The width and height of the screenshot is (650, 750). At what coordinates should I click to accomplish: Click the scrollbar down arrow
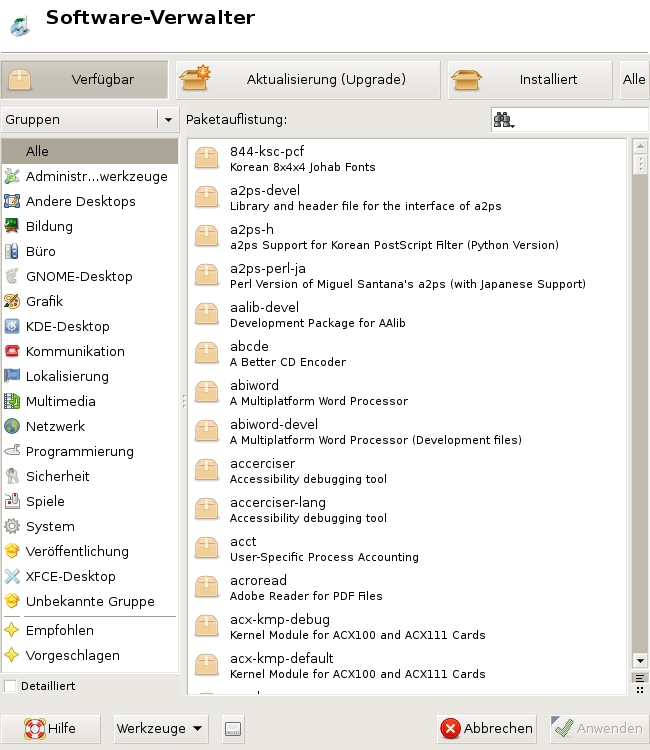pos(640,661)
